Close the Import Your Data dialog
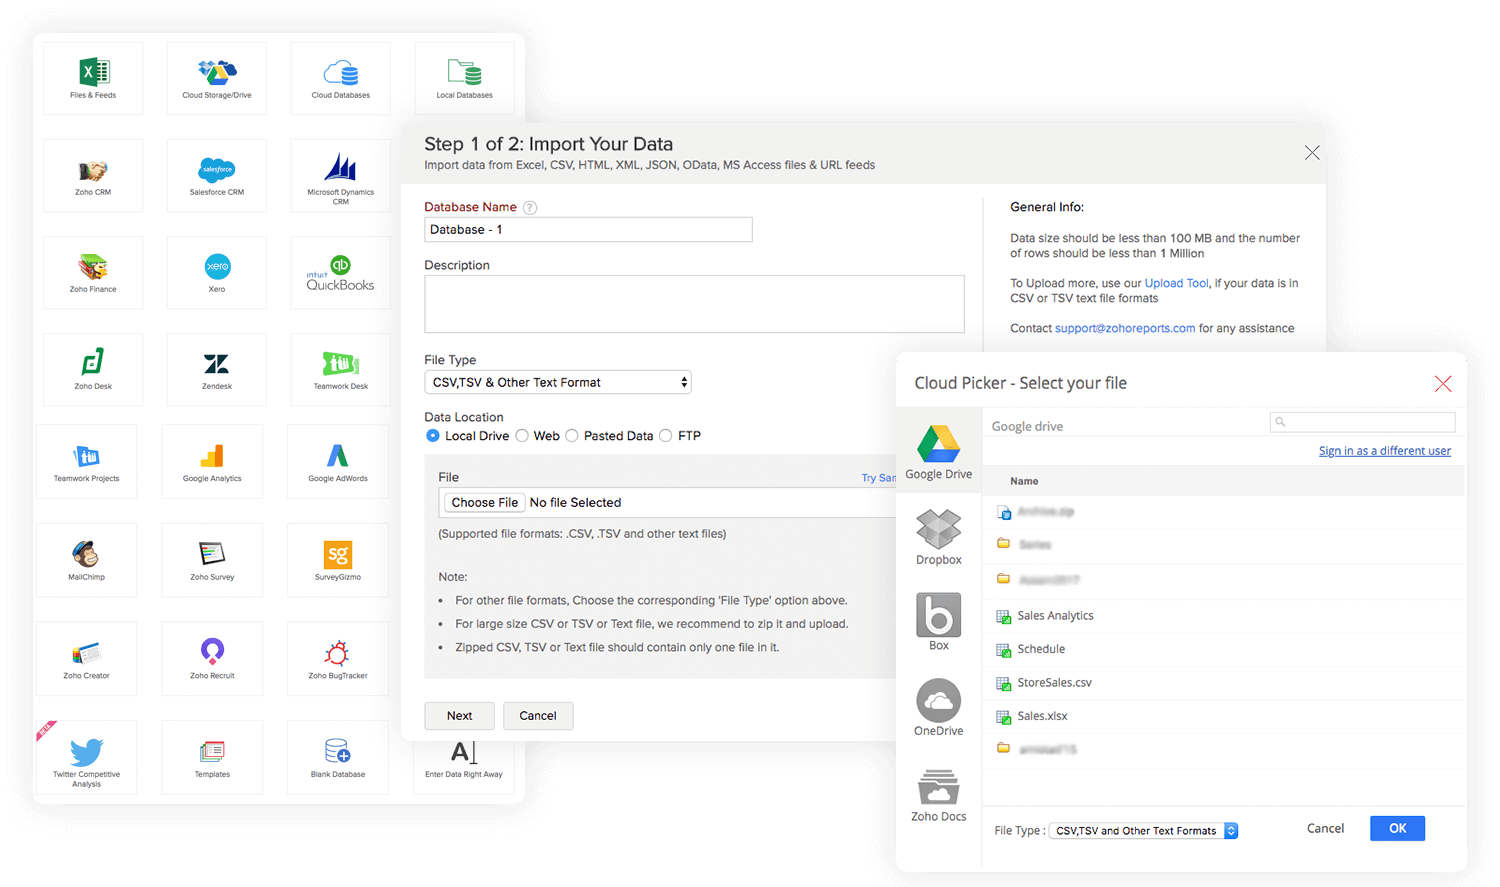The height and width of the screenshot is (887, 1500). [1312, 153]
